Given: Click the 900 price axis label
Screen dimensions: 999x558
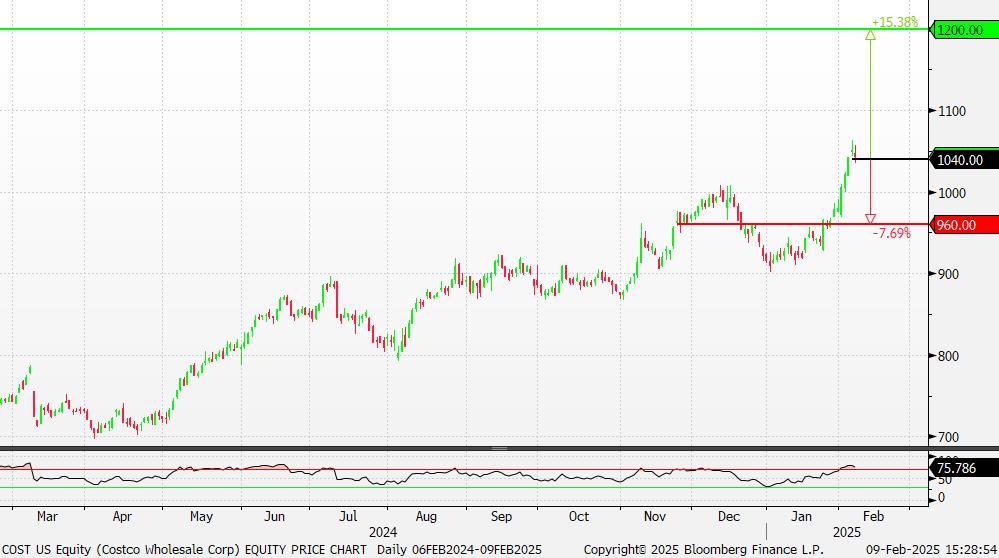Looking at the screenshot, I should [x=948, y=274].
